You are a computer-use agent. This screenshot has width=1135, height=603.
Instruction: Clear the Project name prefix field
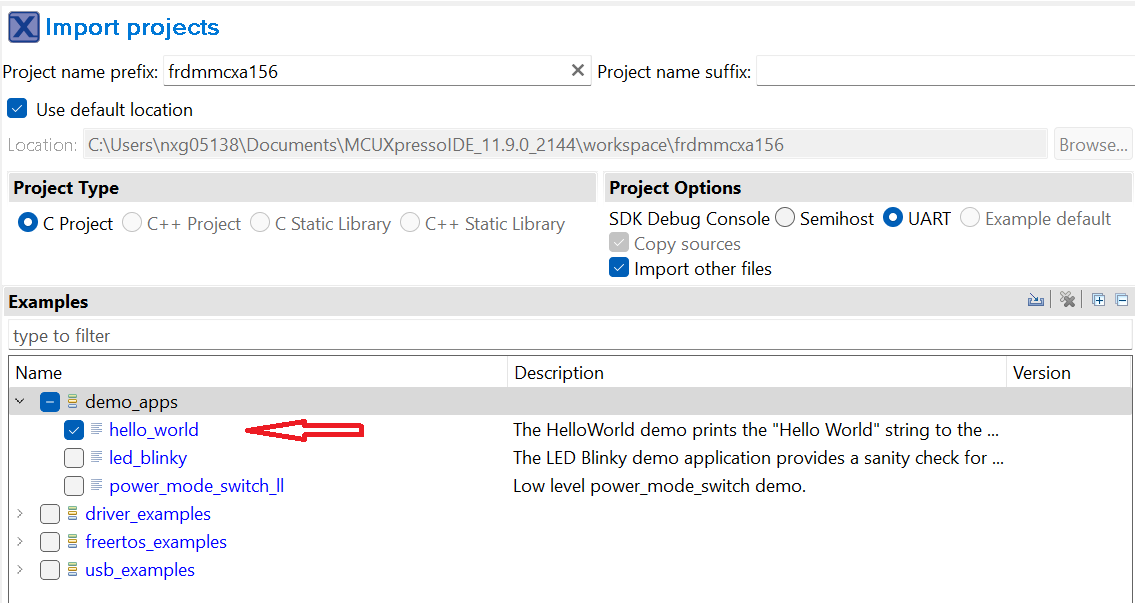pos(577,71)
